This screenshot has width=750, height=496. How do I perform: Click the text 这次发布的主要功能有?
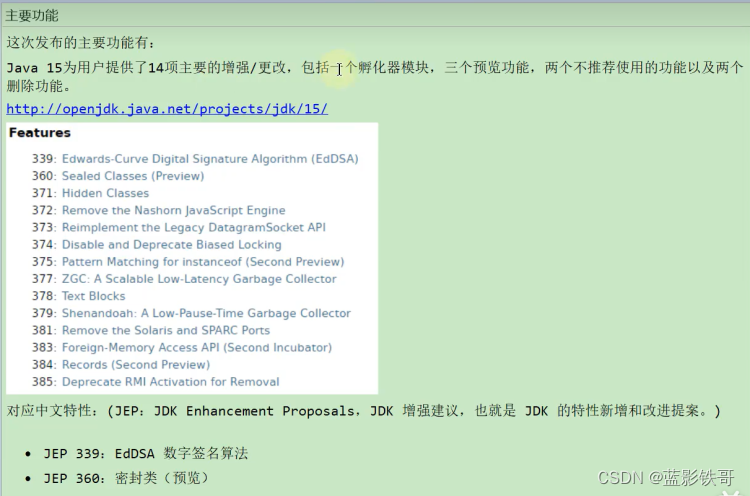click(x=80, y=43)
